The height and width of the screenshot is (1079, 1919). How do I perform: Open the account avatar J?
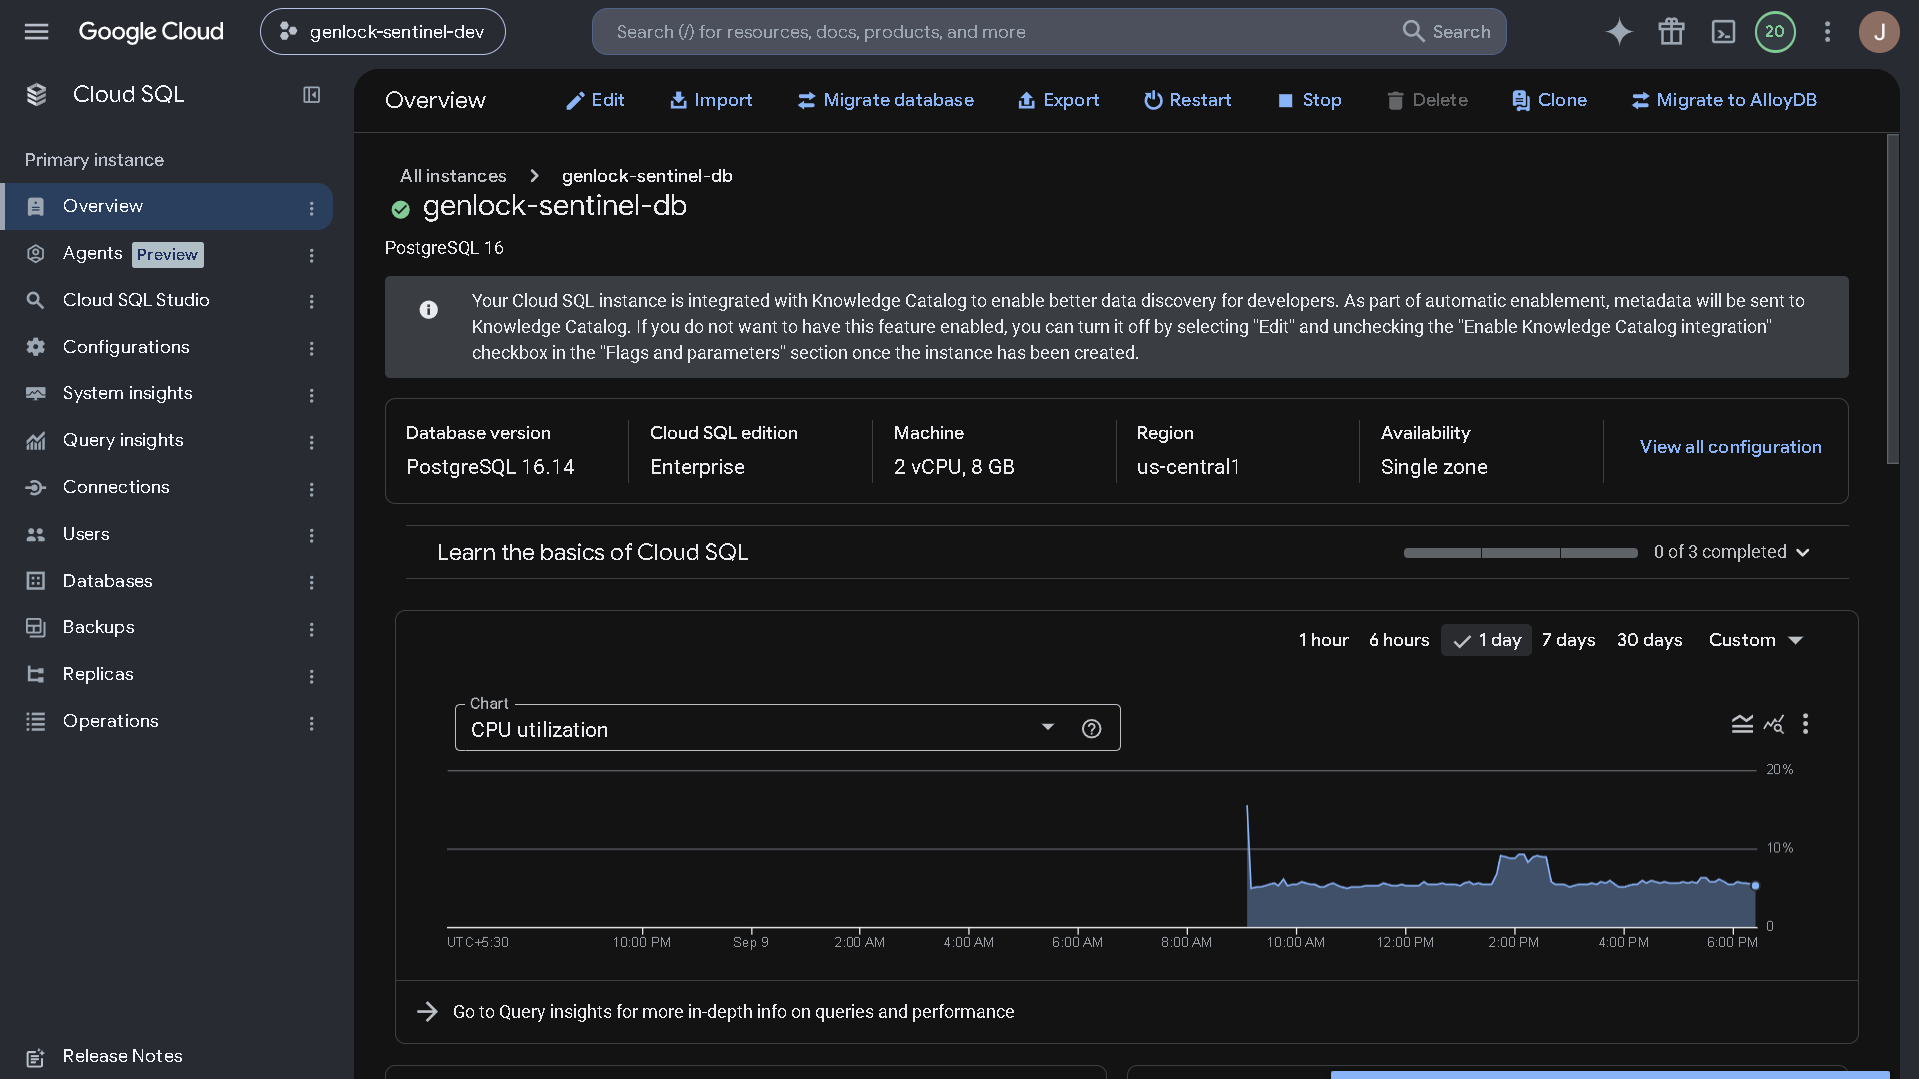[x=1879, y=32]
